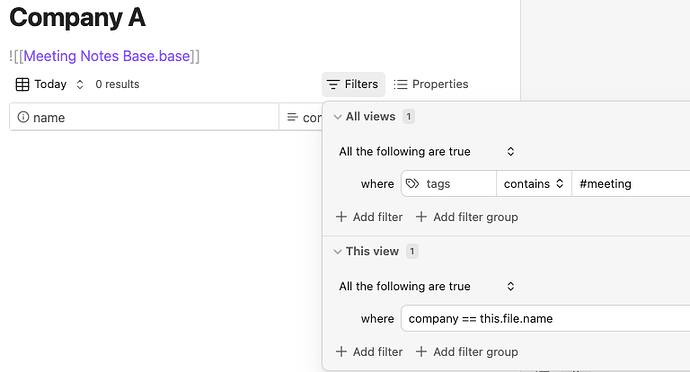Add filter group under This view
This screenshot has height=372, width=690.
click(x=467, y=352)
